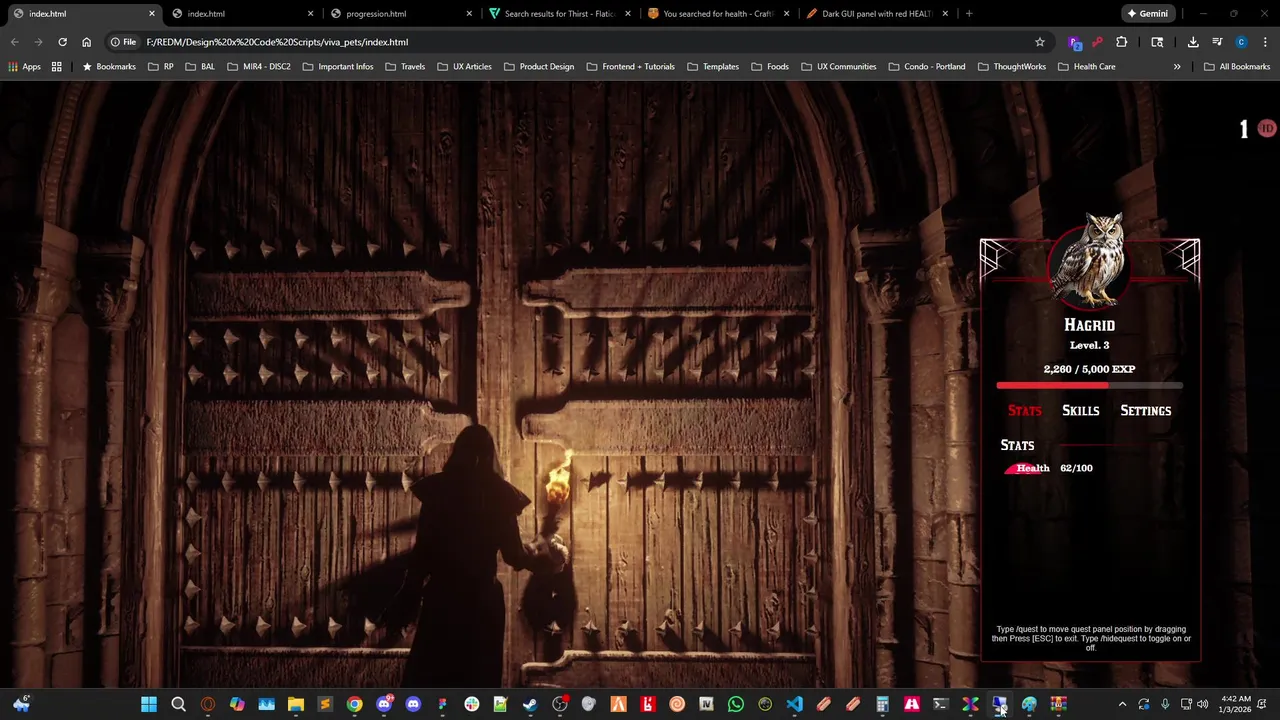The width and height of the screenshot is (1280, 720).
Task: Open the Health Care bookmark folder
Action: click(x=1087, y=67)
